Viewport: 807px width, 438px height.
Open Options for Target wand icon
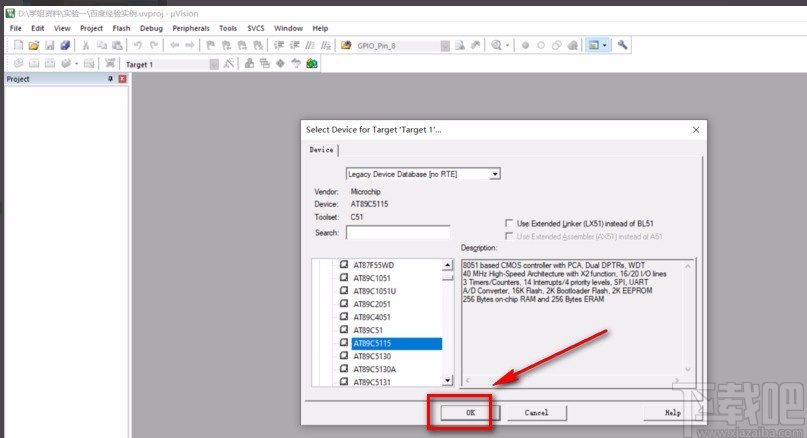(x=229, y=64)
